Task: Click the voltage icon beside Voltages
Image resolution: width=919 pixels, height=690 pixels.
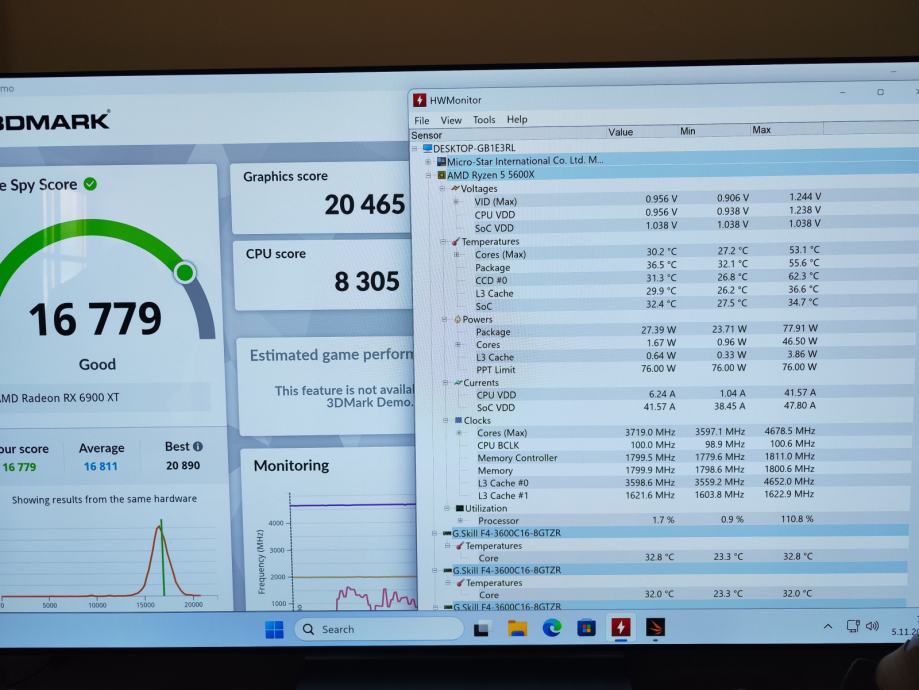Action: click(455, 189)
